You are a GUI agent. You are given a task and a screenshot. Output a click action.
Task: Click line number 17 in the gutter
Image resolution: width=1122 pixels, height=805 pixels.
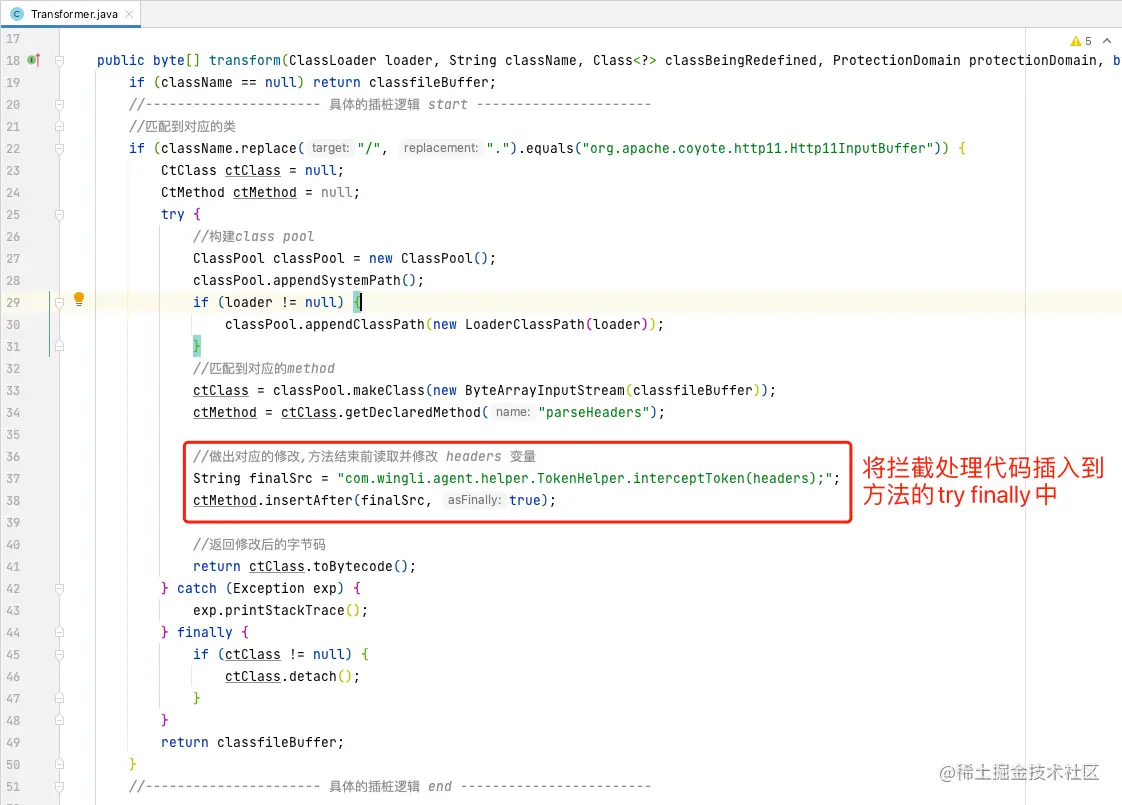point(13,39)
